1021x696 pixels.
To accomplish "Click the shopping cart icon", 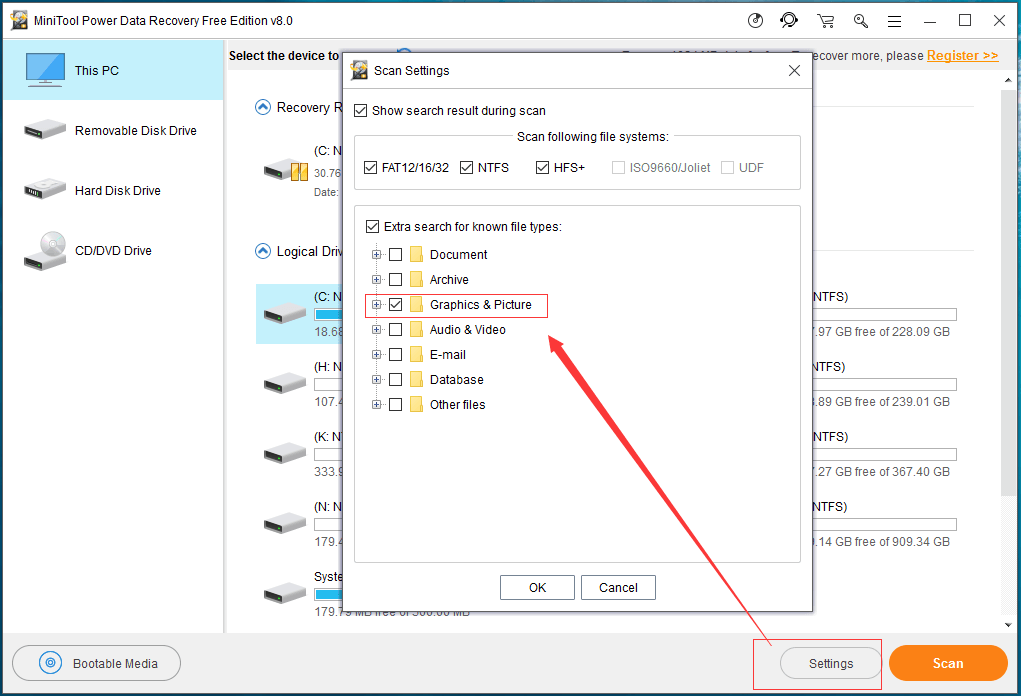I will [825, 21].
